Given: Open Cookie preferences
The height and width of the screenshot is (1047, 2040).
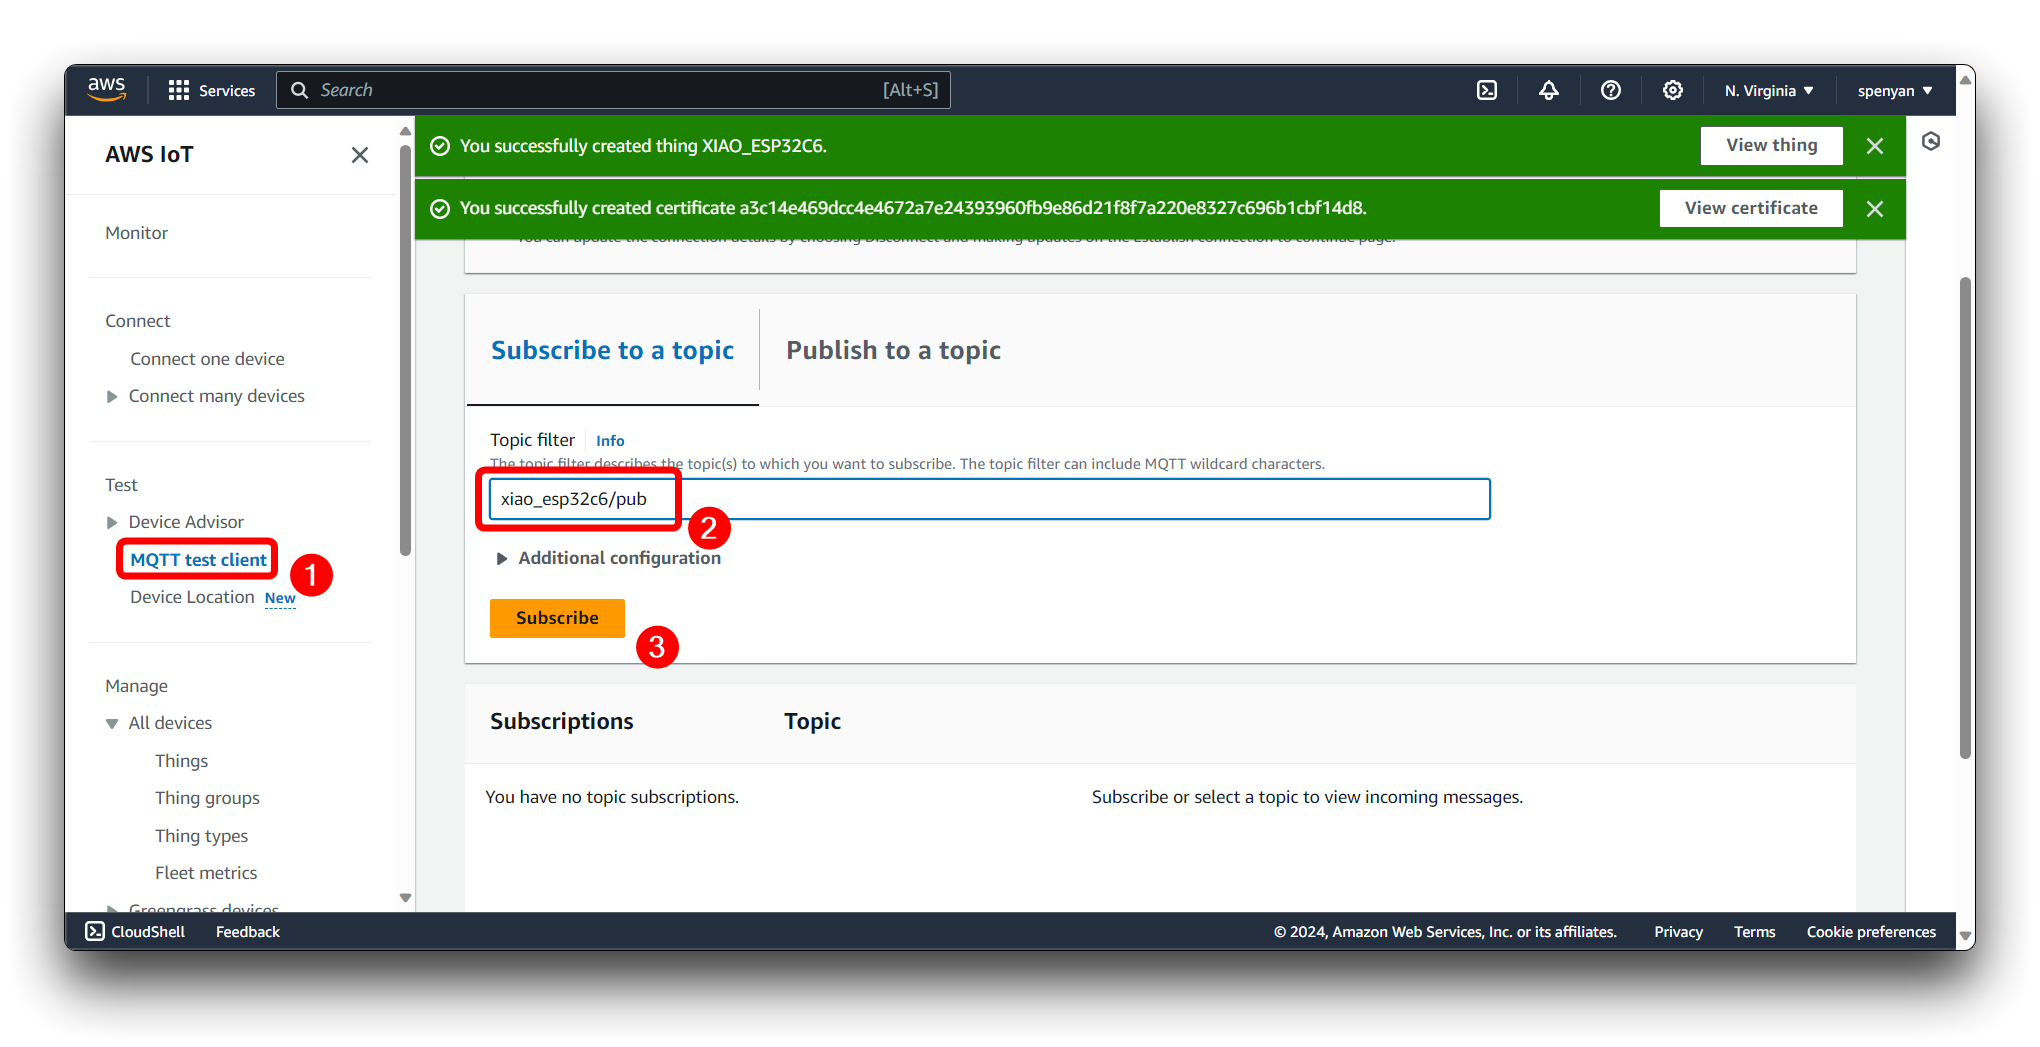Looking at the screenshot, I should [1871, 932].
